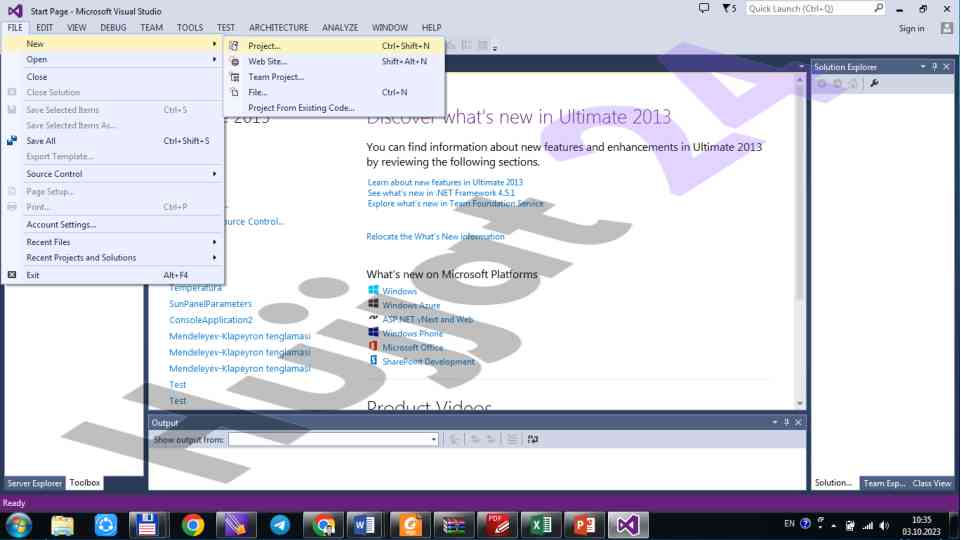This screenshot has width=961, height=540.
Task: Open the Windows Start button
Action: (18, 525)
